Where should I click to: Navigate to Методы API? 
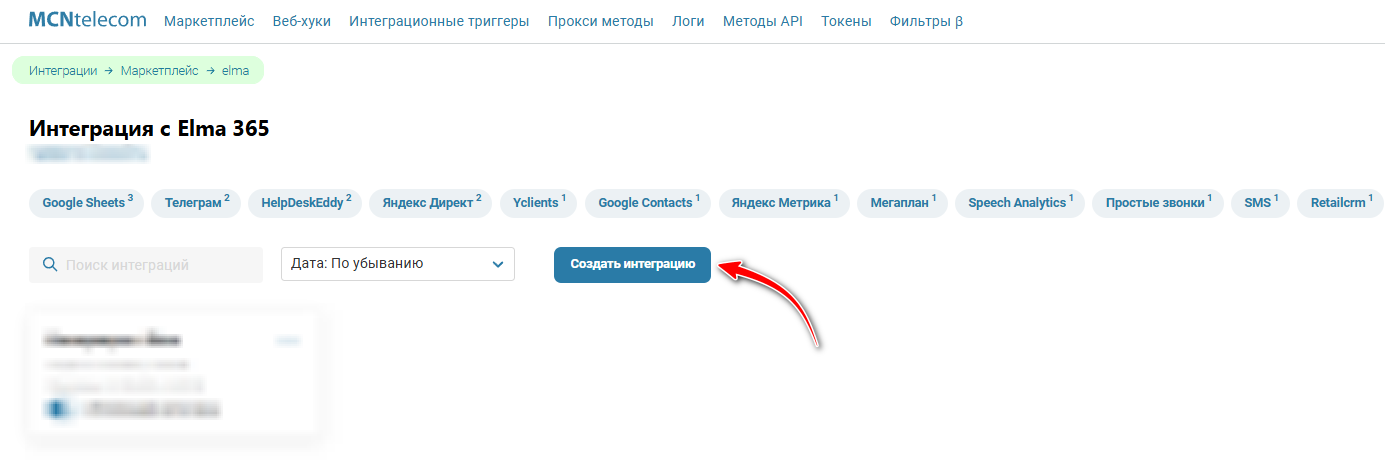click(x=763, y=21)
